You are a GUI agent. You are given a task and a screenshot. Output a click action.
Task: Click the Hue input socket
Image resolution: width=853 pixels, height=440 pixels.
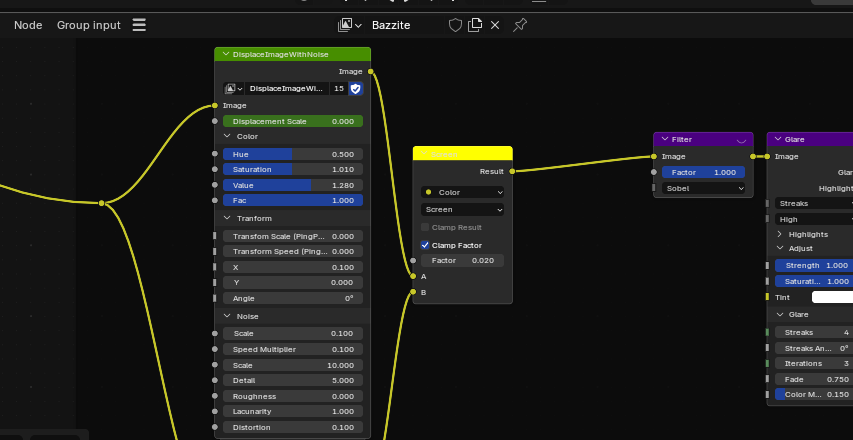pos(215,154)
